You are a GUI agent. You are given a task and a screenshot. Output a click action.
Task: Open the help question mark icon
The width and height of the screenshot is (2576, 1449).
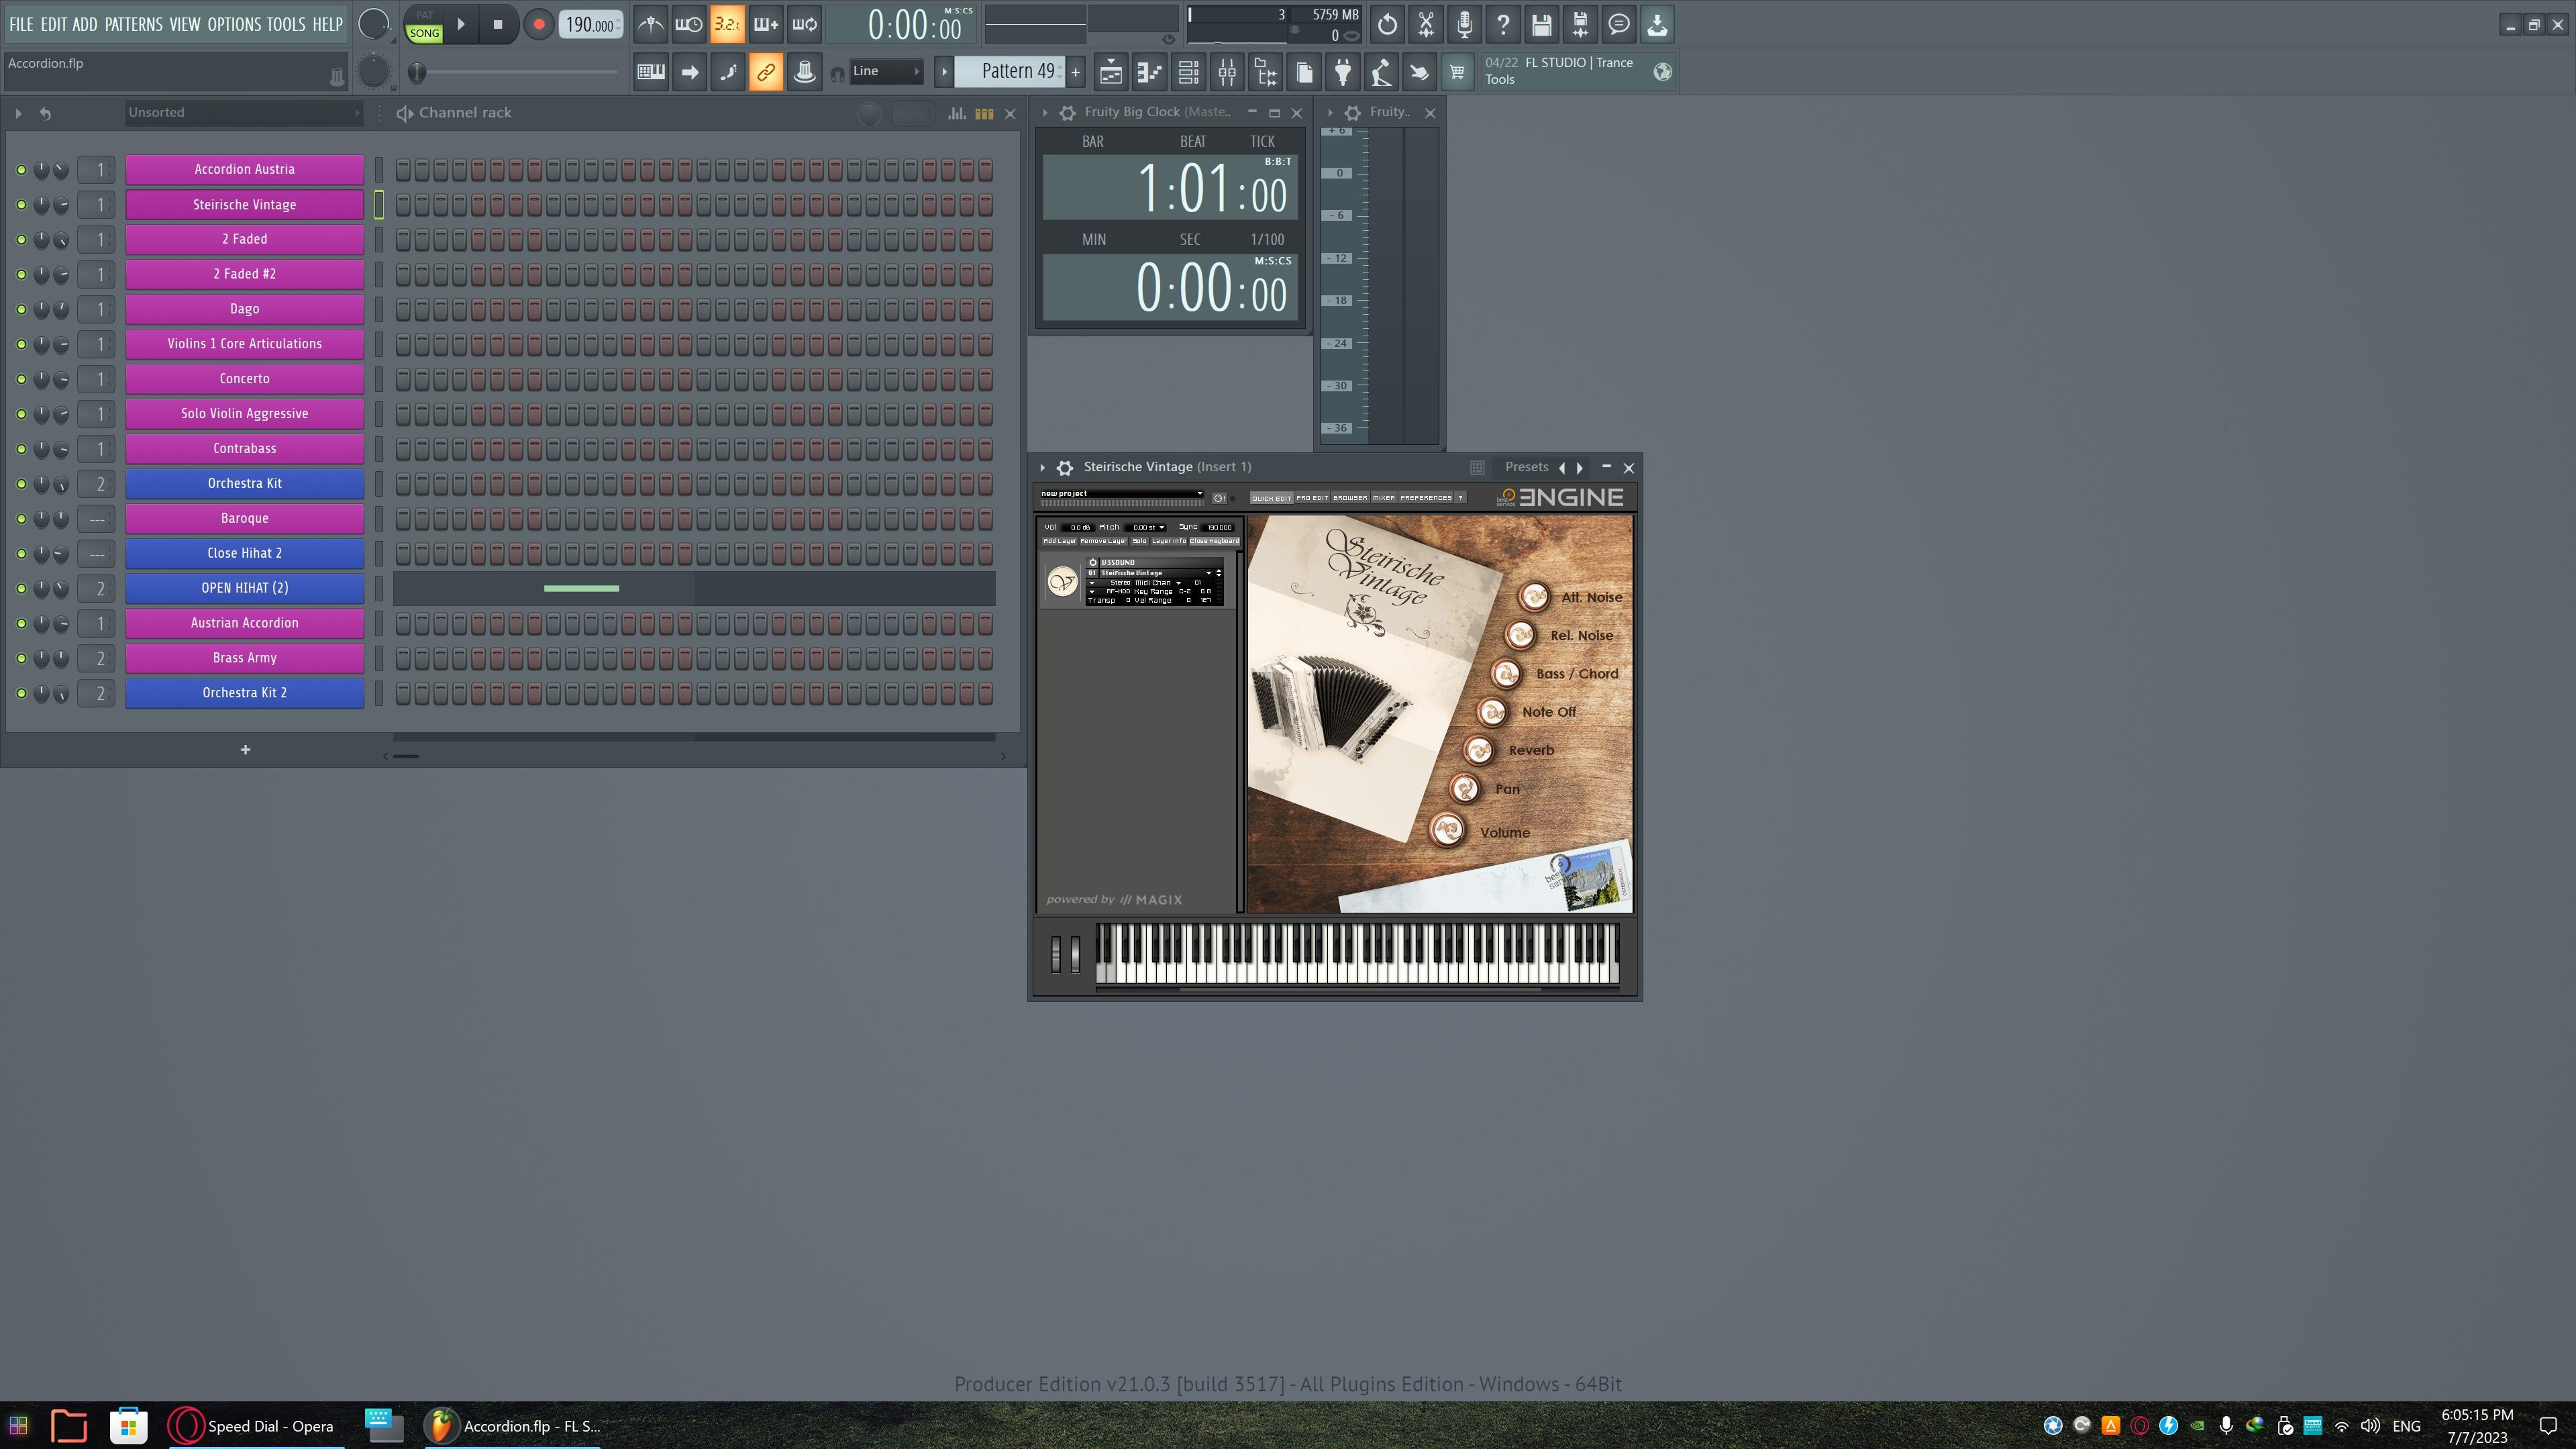tap(1503, 24)
